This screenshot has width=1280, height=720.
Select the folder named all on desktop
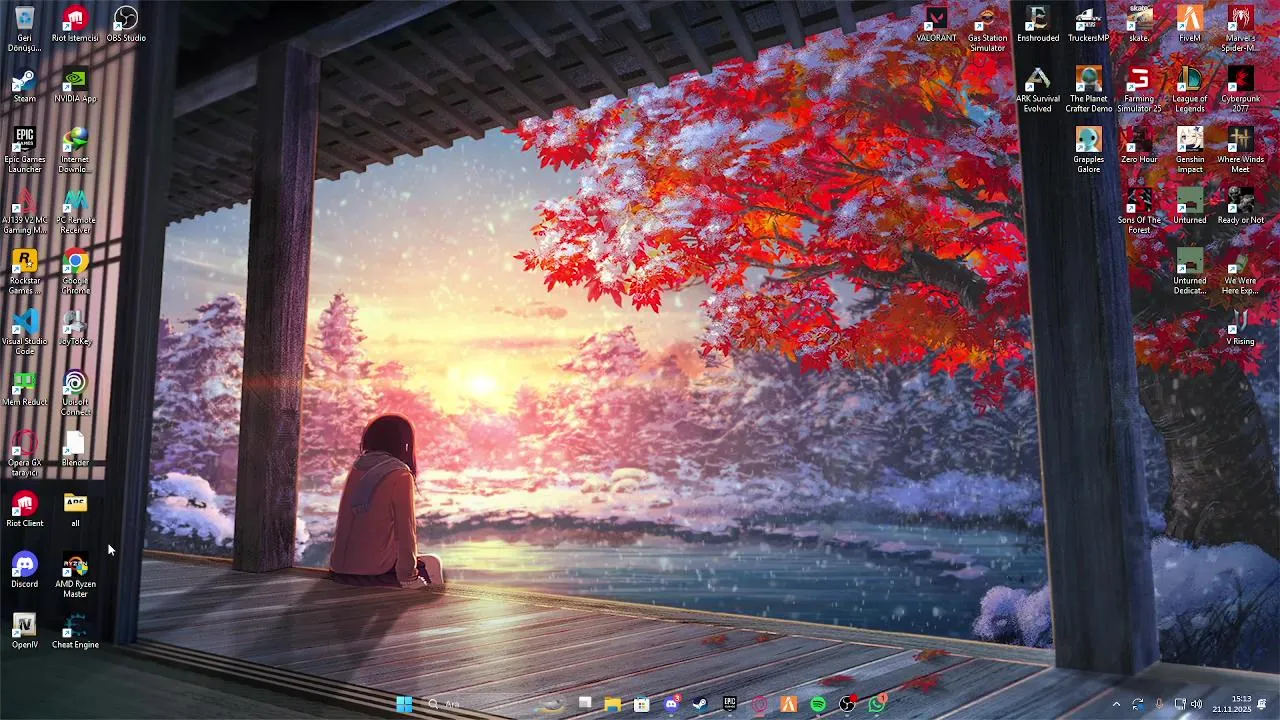75,510
